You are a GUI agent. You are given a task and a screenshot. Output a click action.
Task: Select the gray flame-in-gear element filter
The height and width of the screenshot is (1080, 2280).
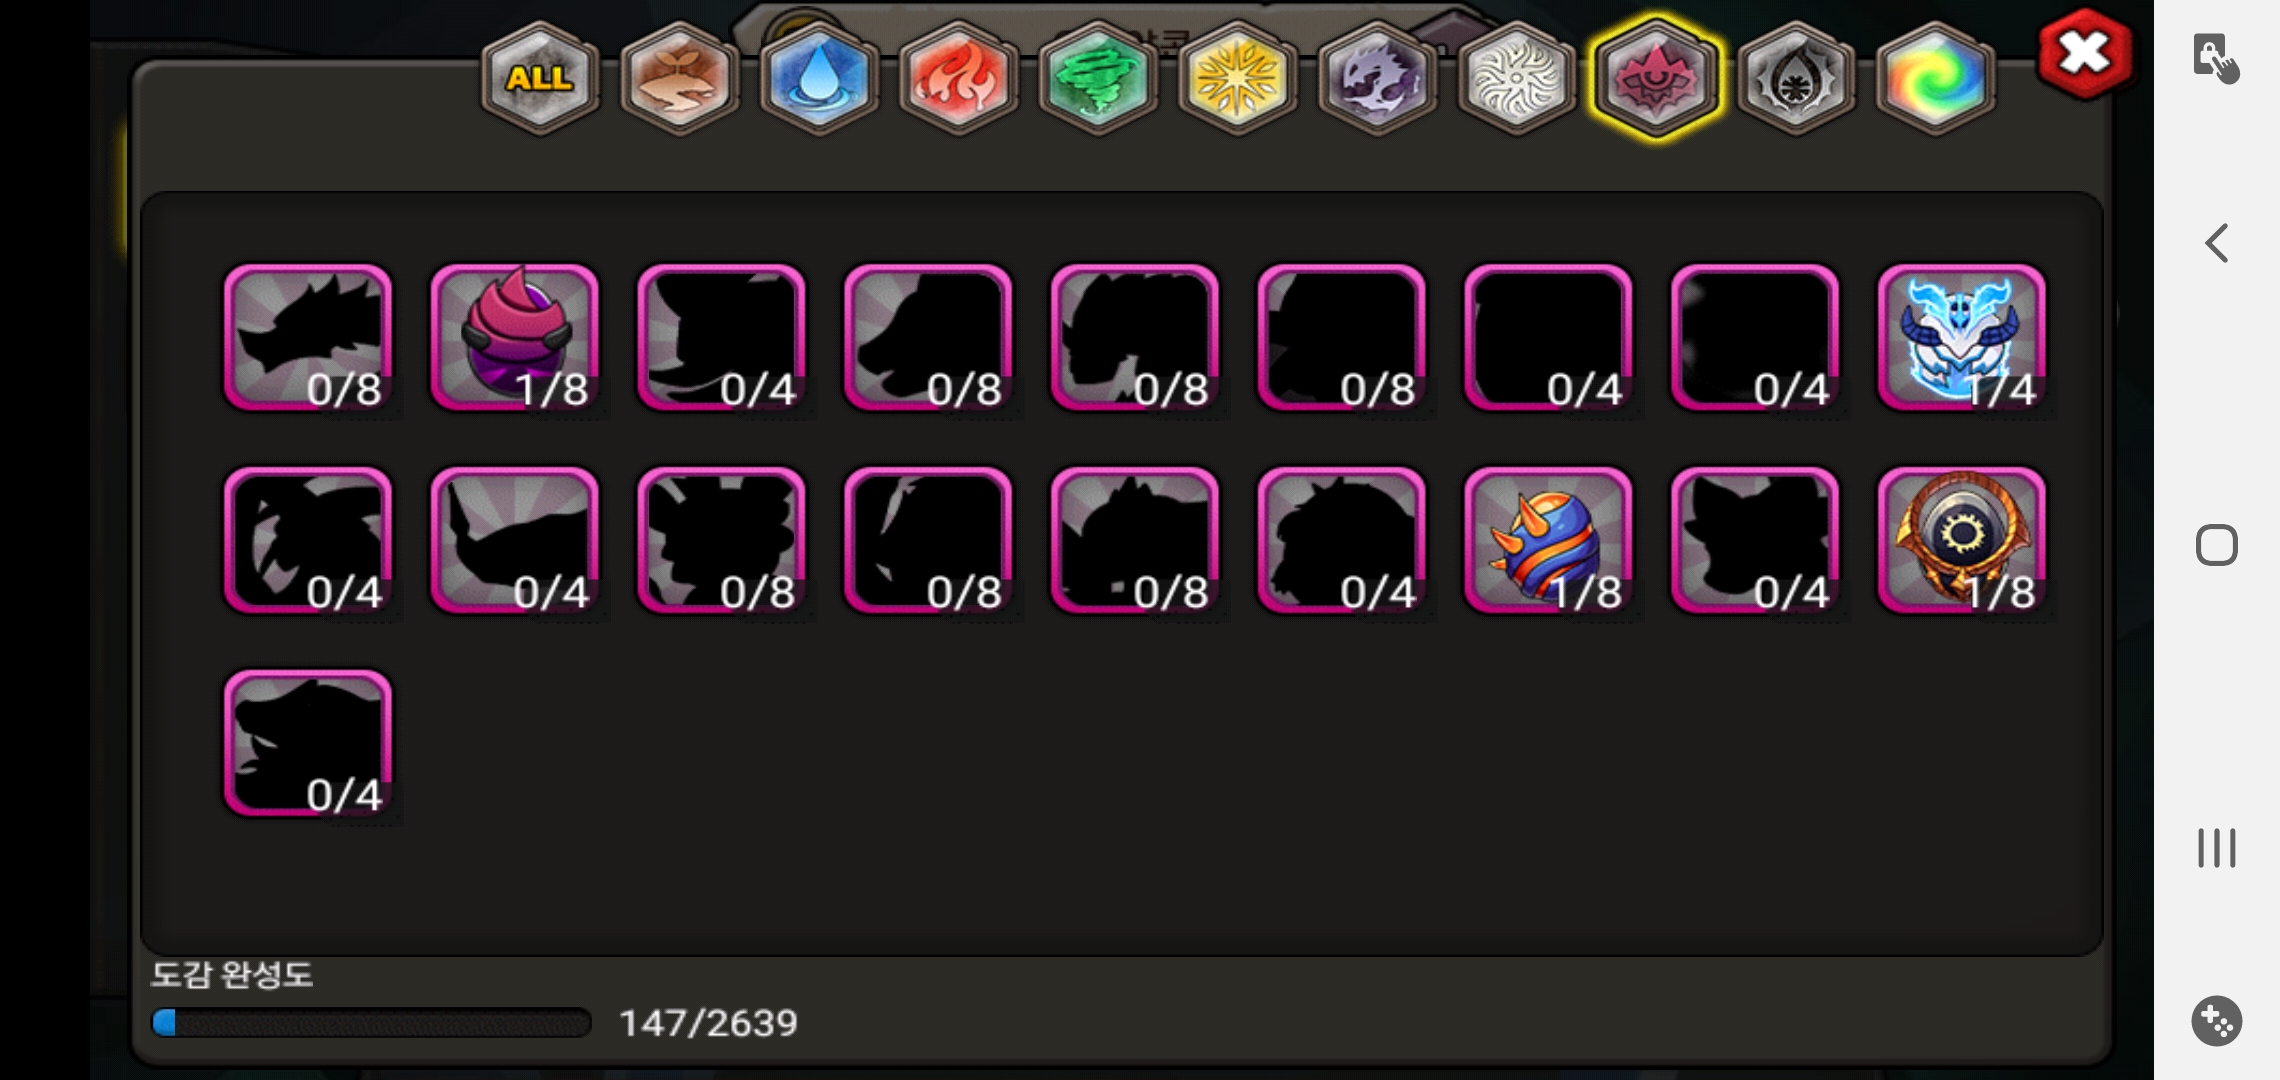pyautogui.click(x=1796, y=78)
